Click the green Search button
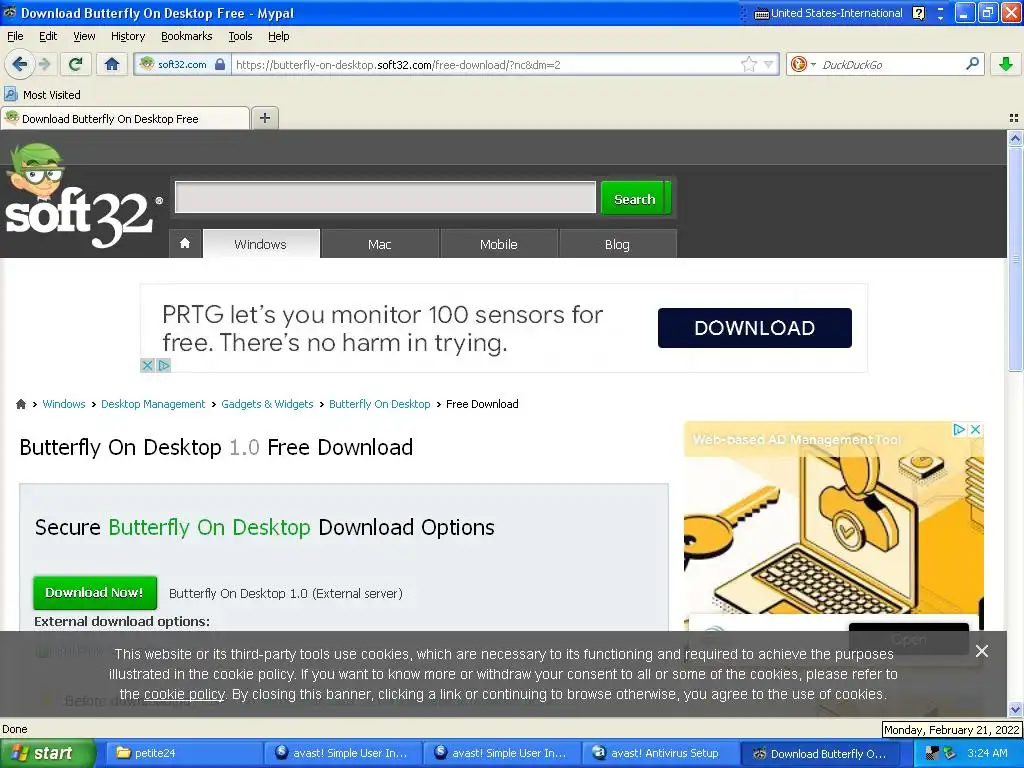The image size is (1024, 768). click(635, 198)
